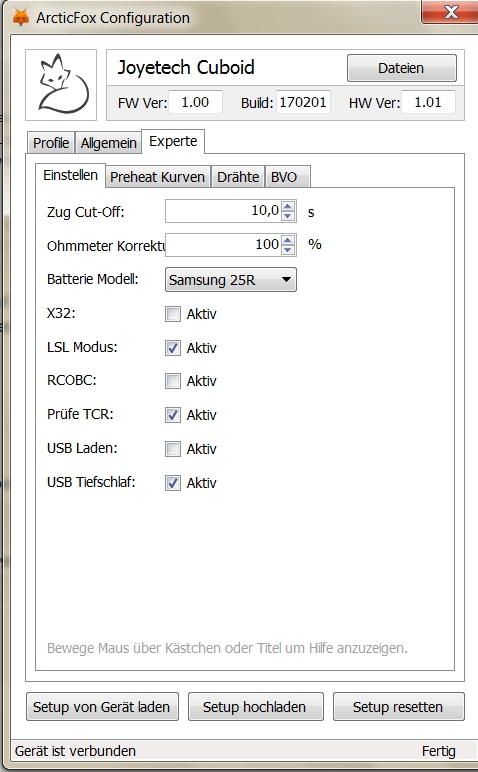Uncheck Prüfe TCR Aktiv
This screenshot has height=772, width=478.
pos(173,415)
